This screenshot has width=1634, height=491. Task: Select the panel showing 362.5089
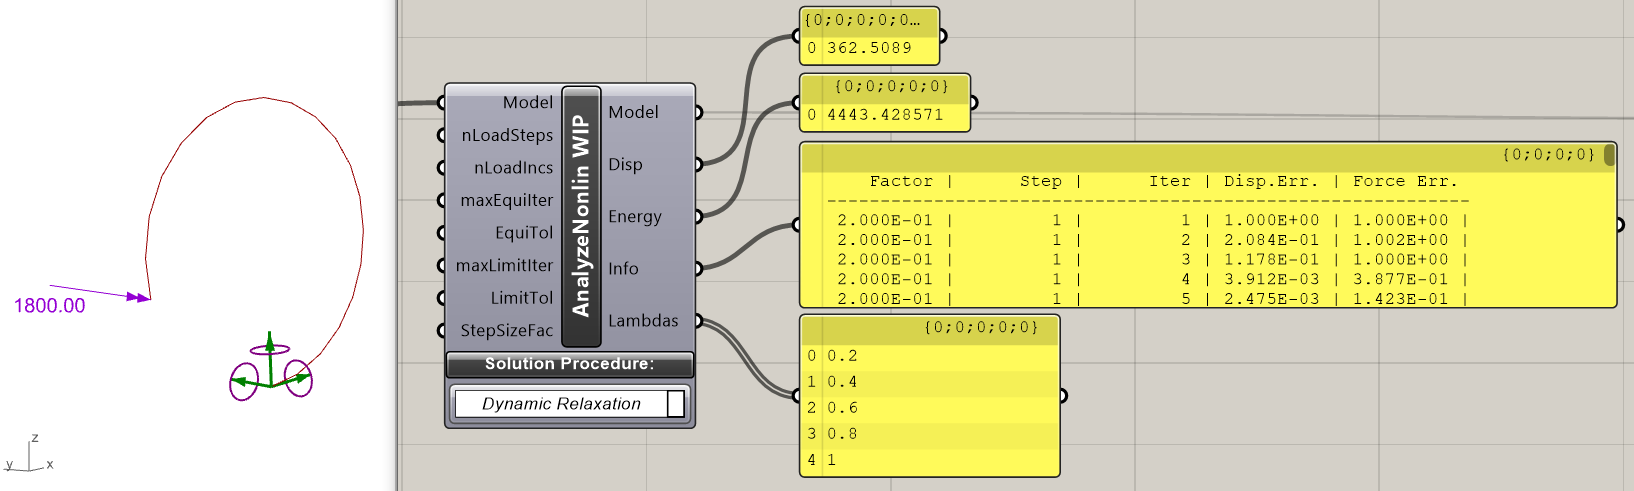click(870, 47)
